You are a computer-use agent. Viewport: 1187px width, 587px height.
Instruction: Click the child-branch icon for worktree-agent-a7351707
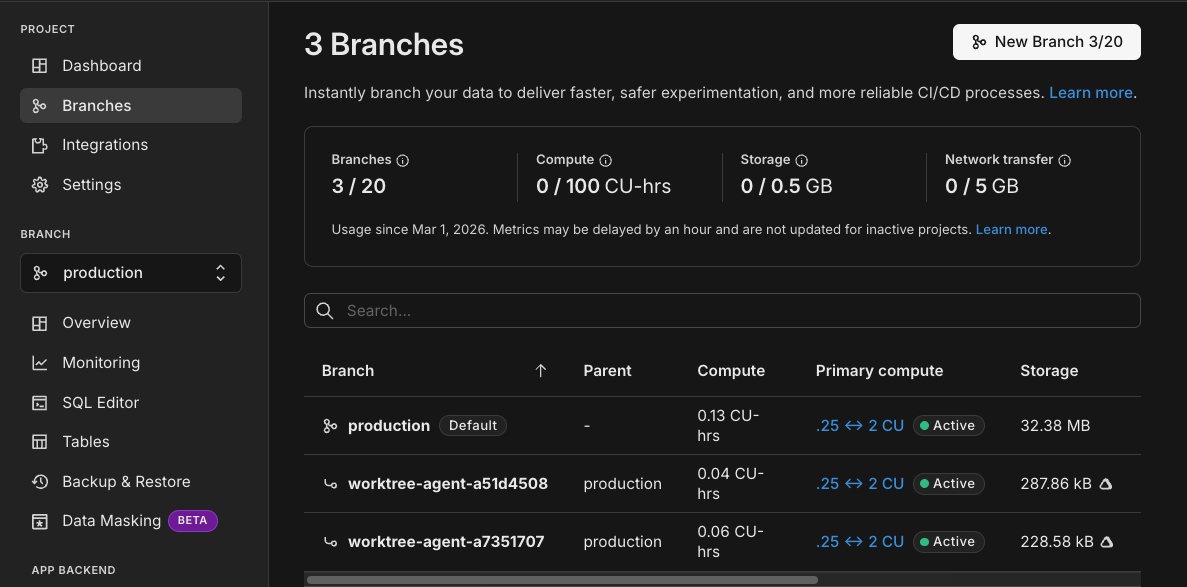pos(330,542)
